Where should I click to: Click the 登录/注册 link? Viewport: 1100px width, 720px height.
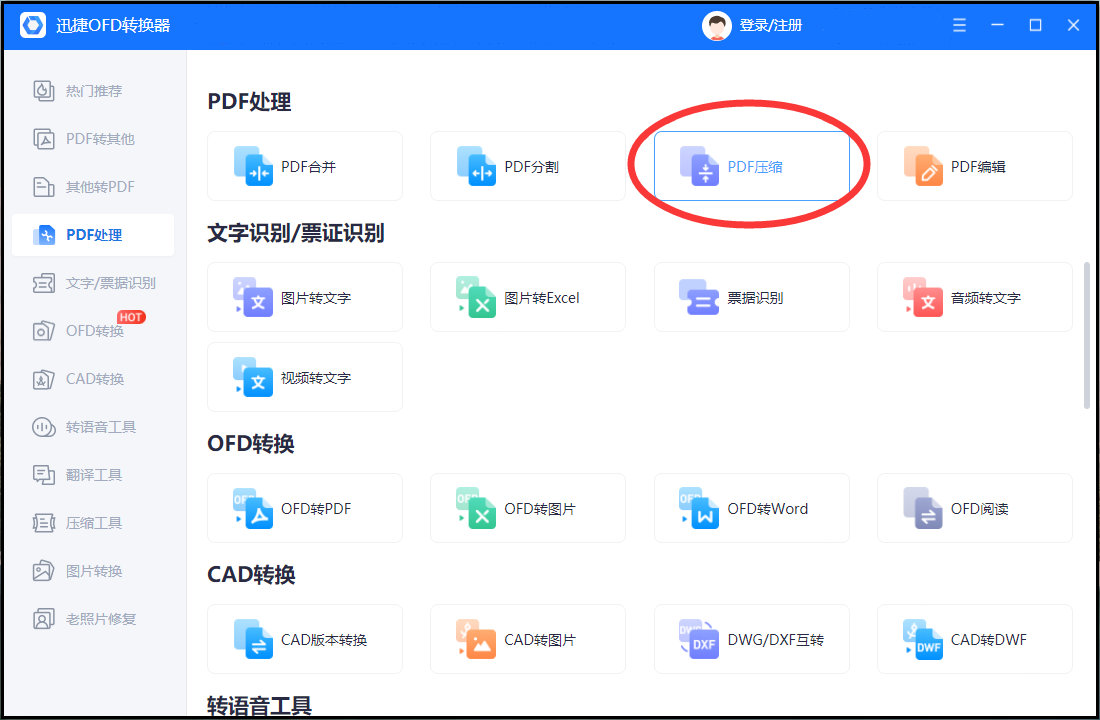[770, 25]
